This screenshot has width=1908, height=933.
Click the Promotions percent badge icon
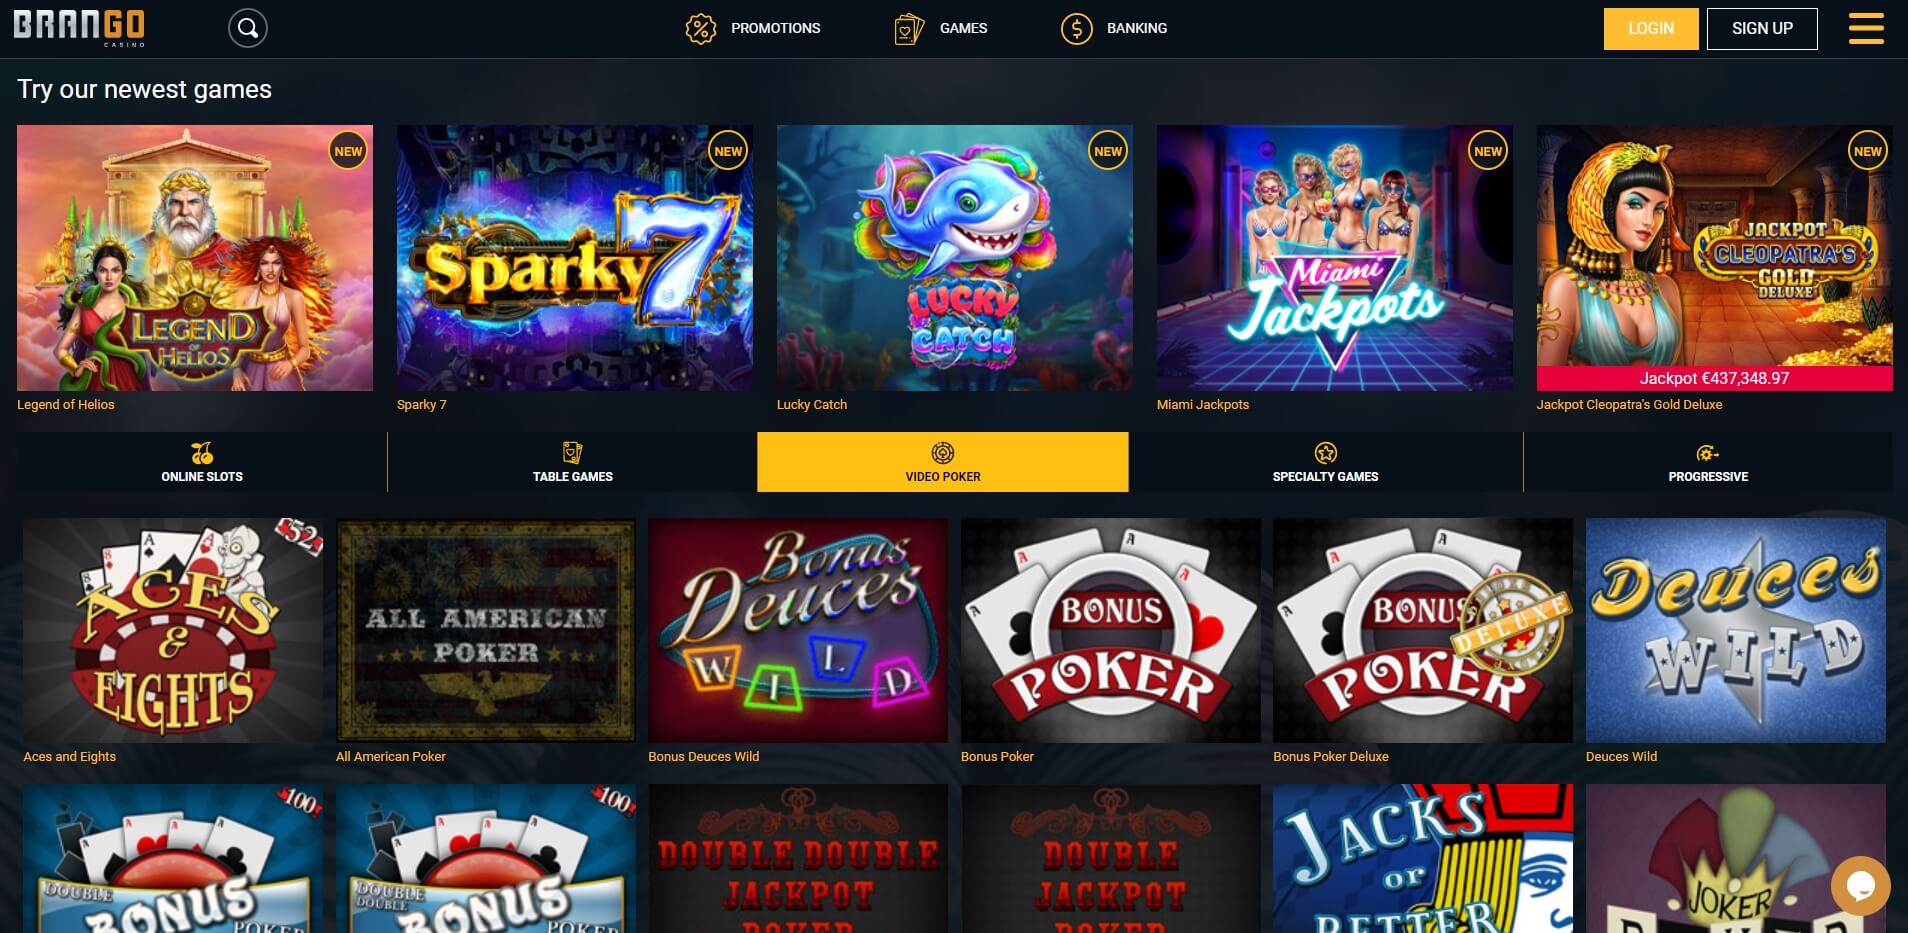[x=701, y=28]
